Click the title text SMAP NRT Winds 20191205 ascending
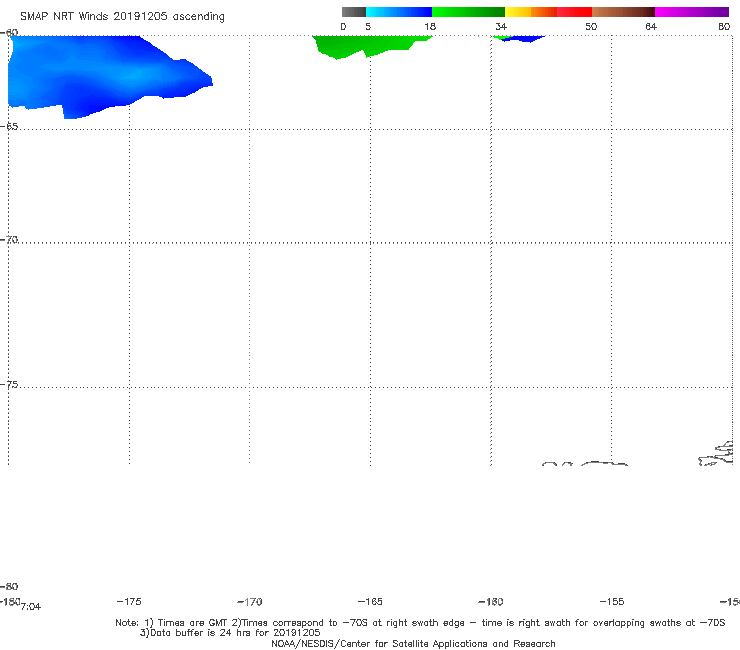The image size is (740, 650). 122,16
